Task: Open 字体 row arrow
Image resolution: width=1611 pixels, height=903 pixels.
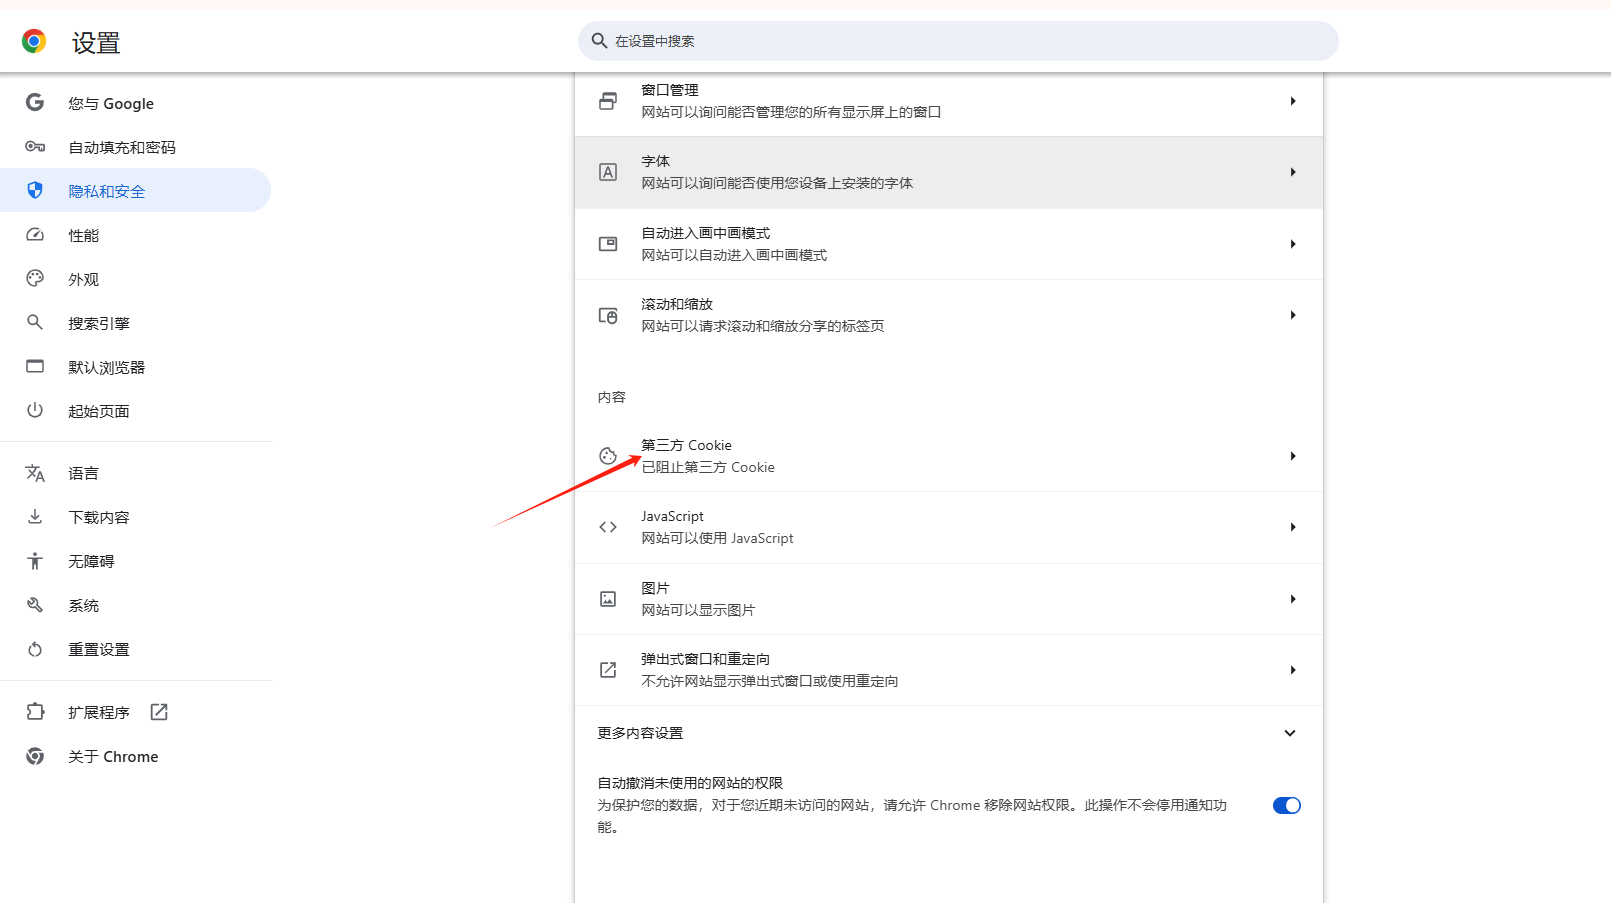Action: pos(1293,172)
